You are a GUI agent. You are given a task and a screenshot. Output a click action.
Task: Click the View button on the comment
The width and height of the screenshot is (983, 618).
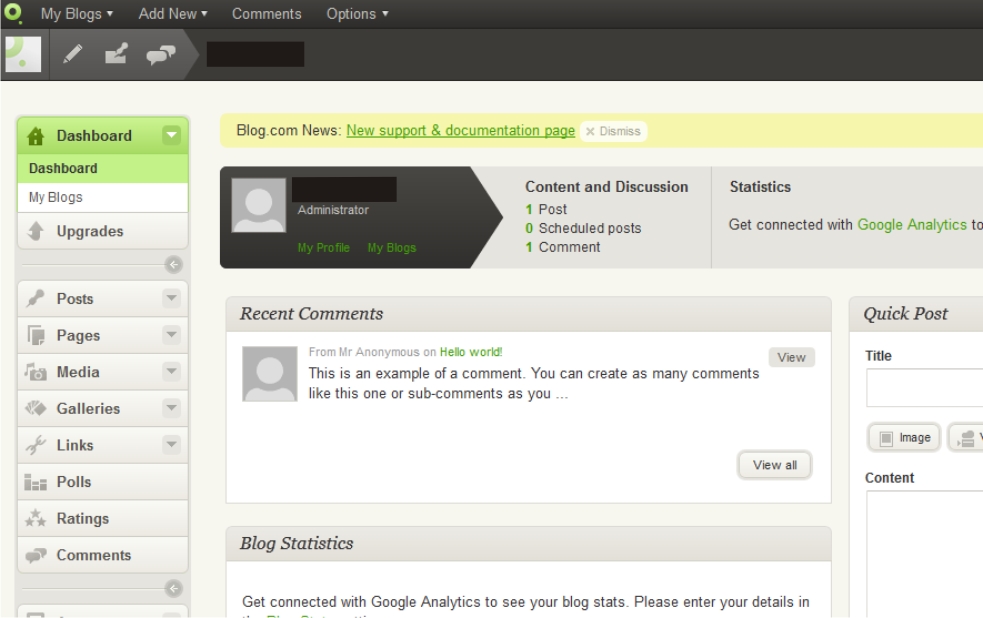click(792, 357)
